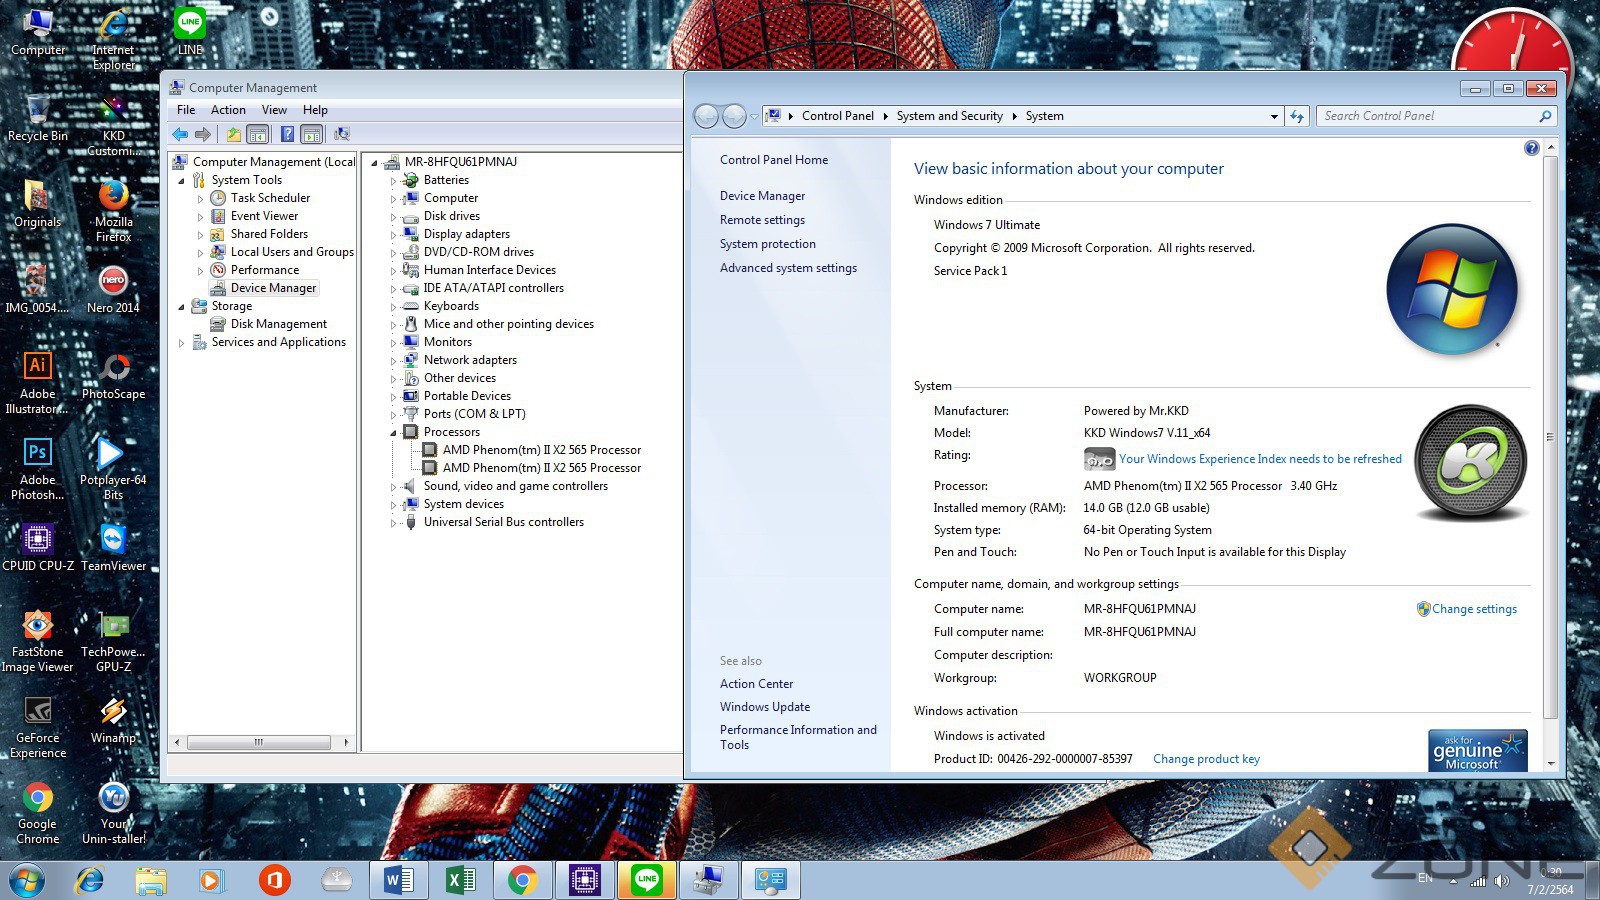Screen dimensions: 1600x900
Task: Open the View menu
Action: pos(274,110)
